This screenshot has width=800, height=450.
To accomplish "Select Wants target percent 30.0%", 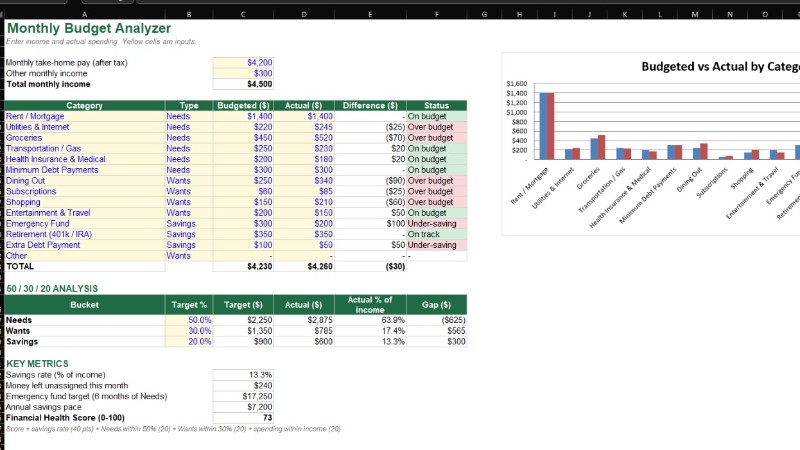I will [x=189, y=331].
